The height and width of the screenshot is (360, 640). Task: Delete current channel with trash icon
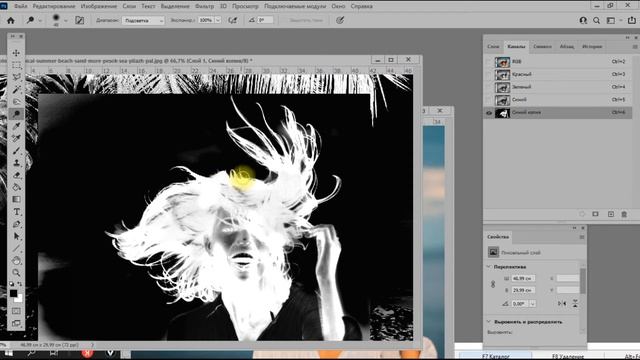(x=624, y=214)
